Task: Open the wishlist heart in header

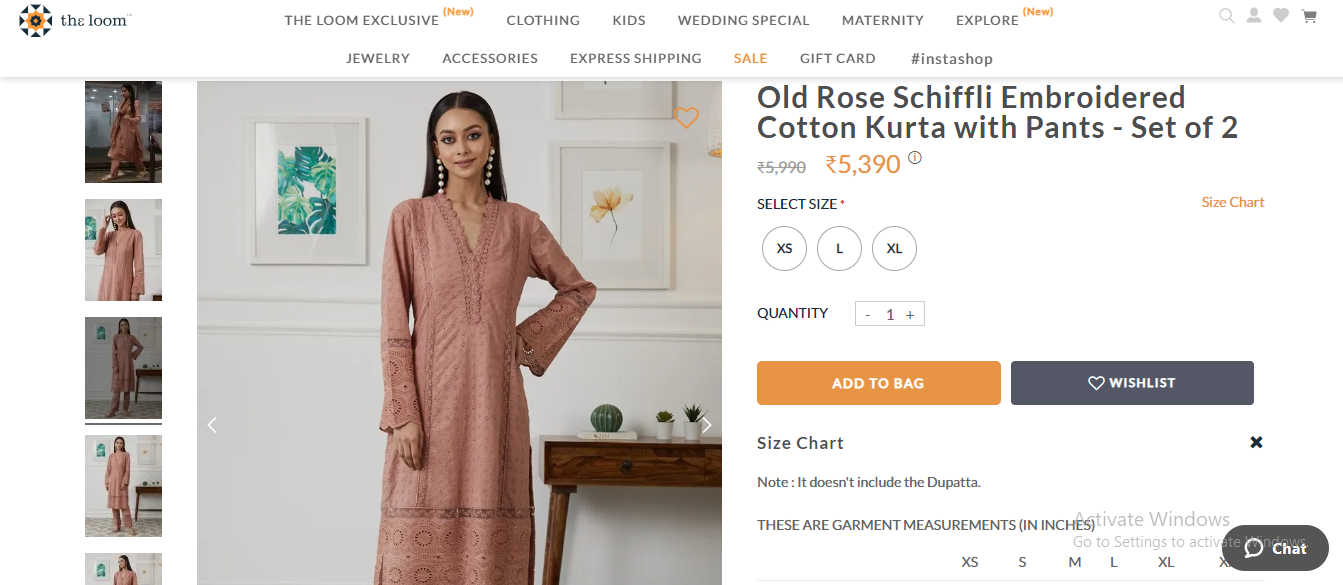Action: (1280, 16)
